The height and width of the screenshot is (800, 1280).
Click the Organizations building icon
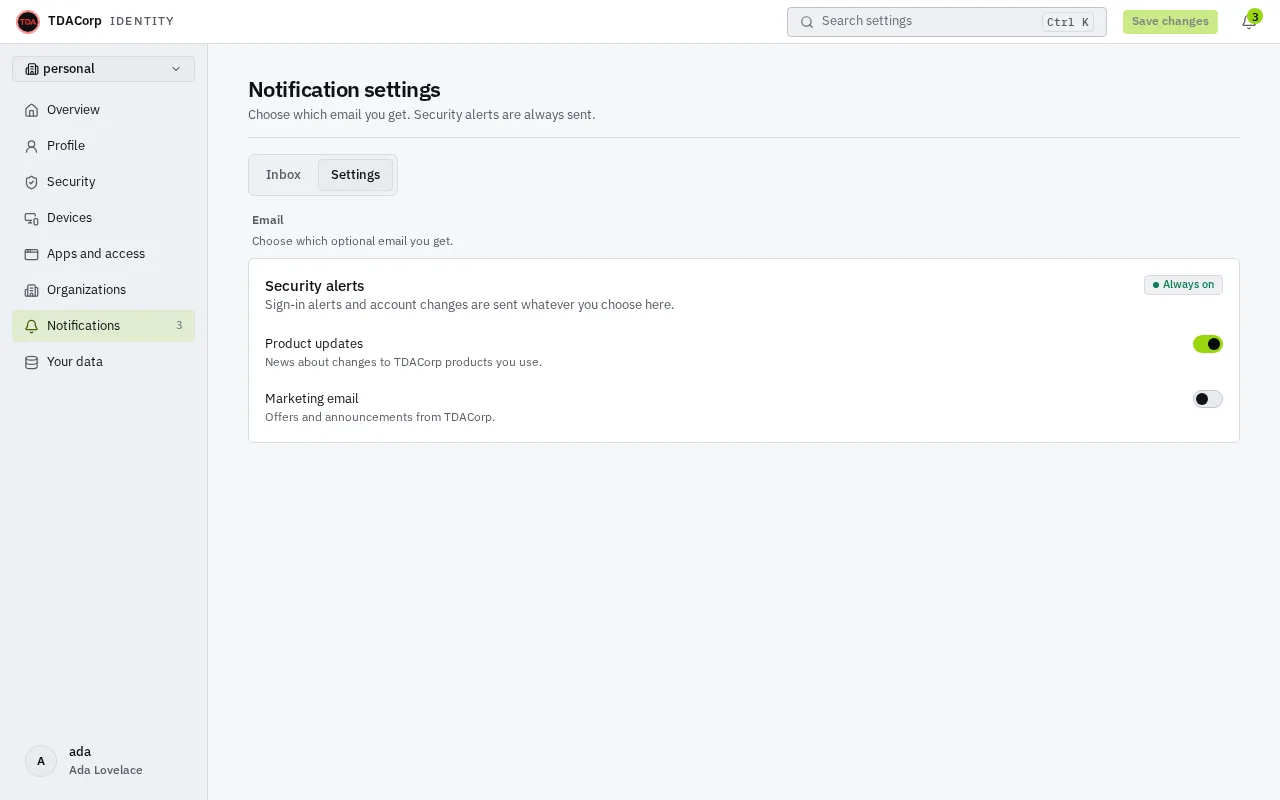pos(32,290)
